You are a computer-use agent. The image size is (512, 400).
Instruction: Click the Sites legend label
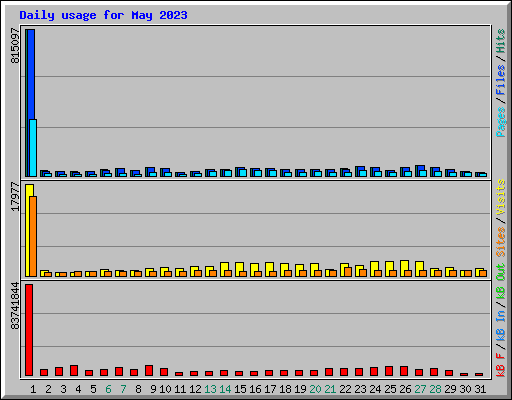501,242
